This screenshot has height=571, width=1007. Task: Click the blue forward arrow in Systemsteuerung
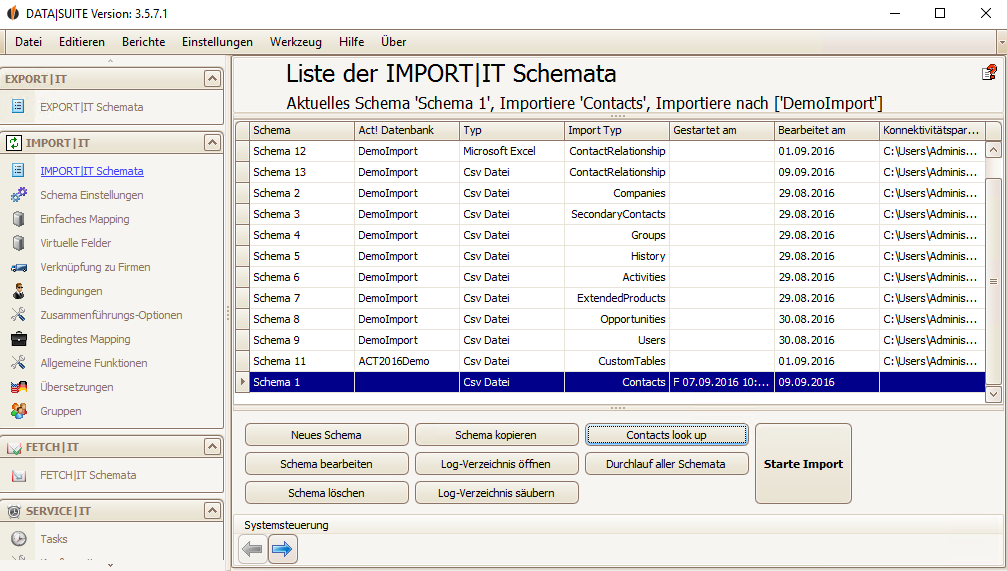pos(282,549)
